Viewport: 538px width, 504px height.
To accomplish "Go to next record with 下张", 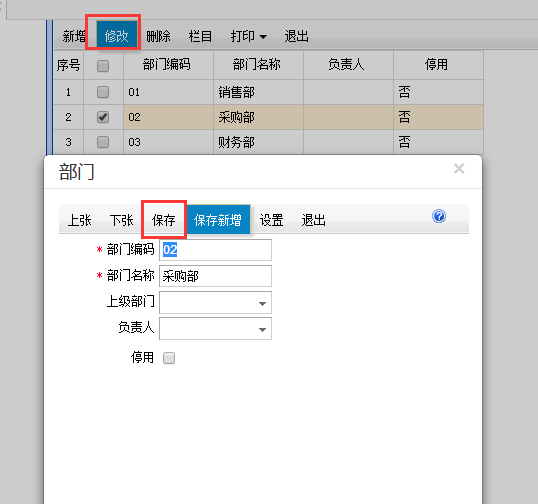I will click(121, 220).
